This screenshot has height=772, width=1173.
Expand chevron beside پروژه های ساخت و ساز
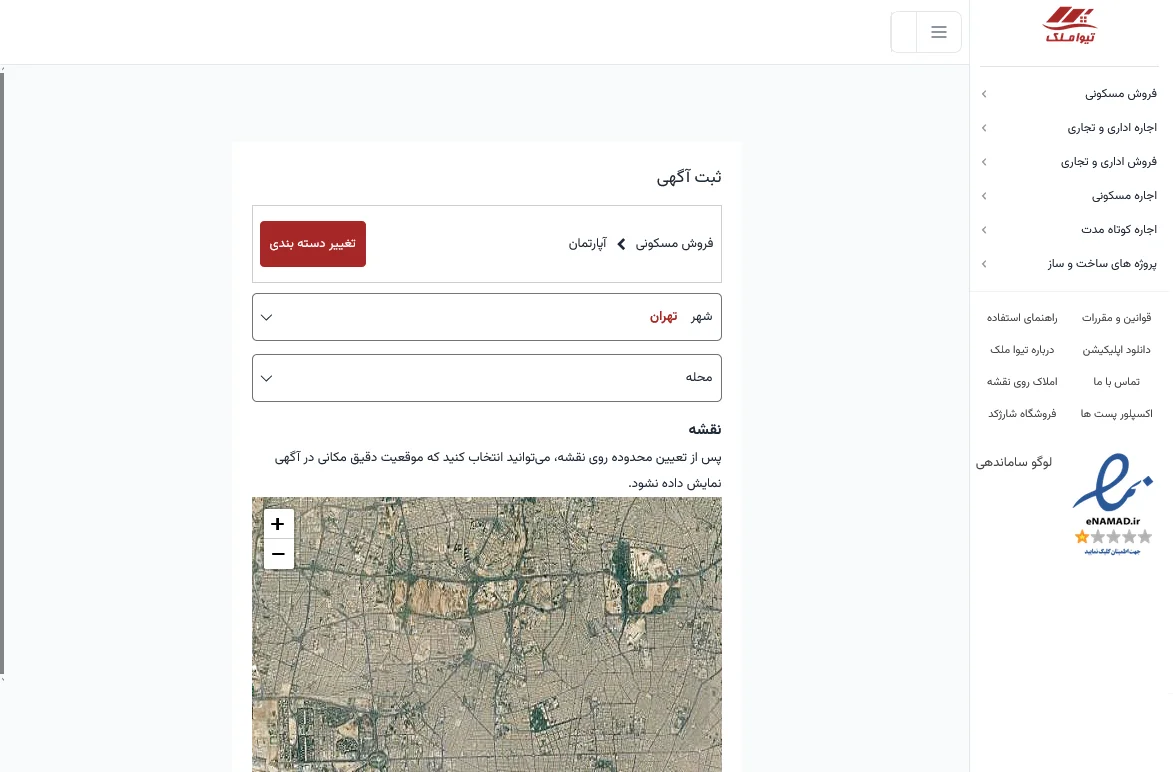click(984, 264)
